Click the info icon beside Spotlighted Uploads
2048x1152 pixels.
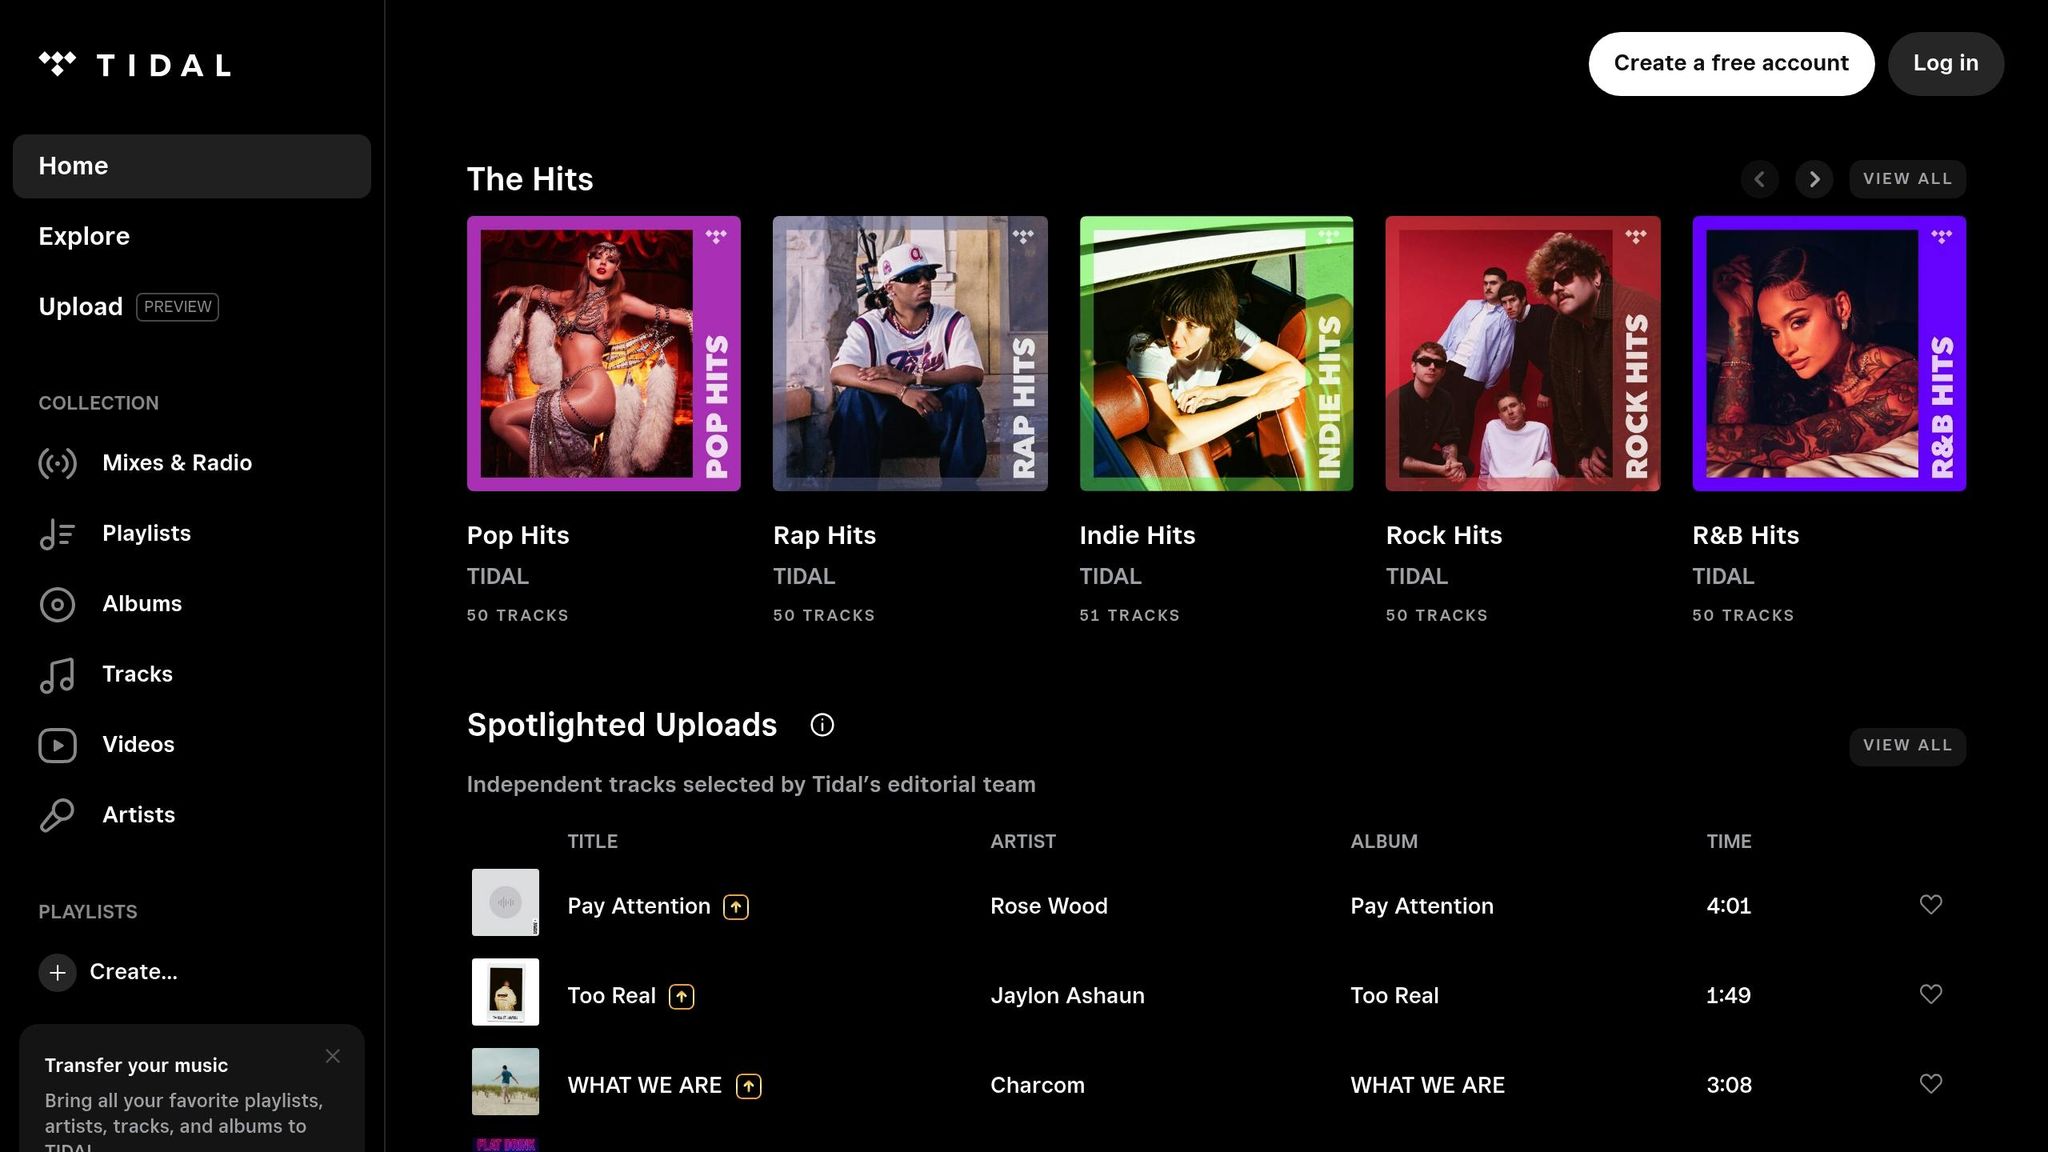821,724
